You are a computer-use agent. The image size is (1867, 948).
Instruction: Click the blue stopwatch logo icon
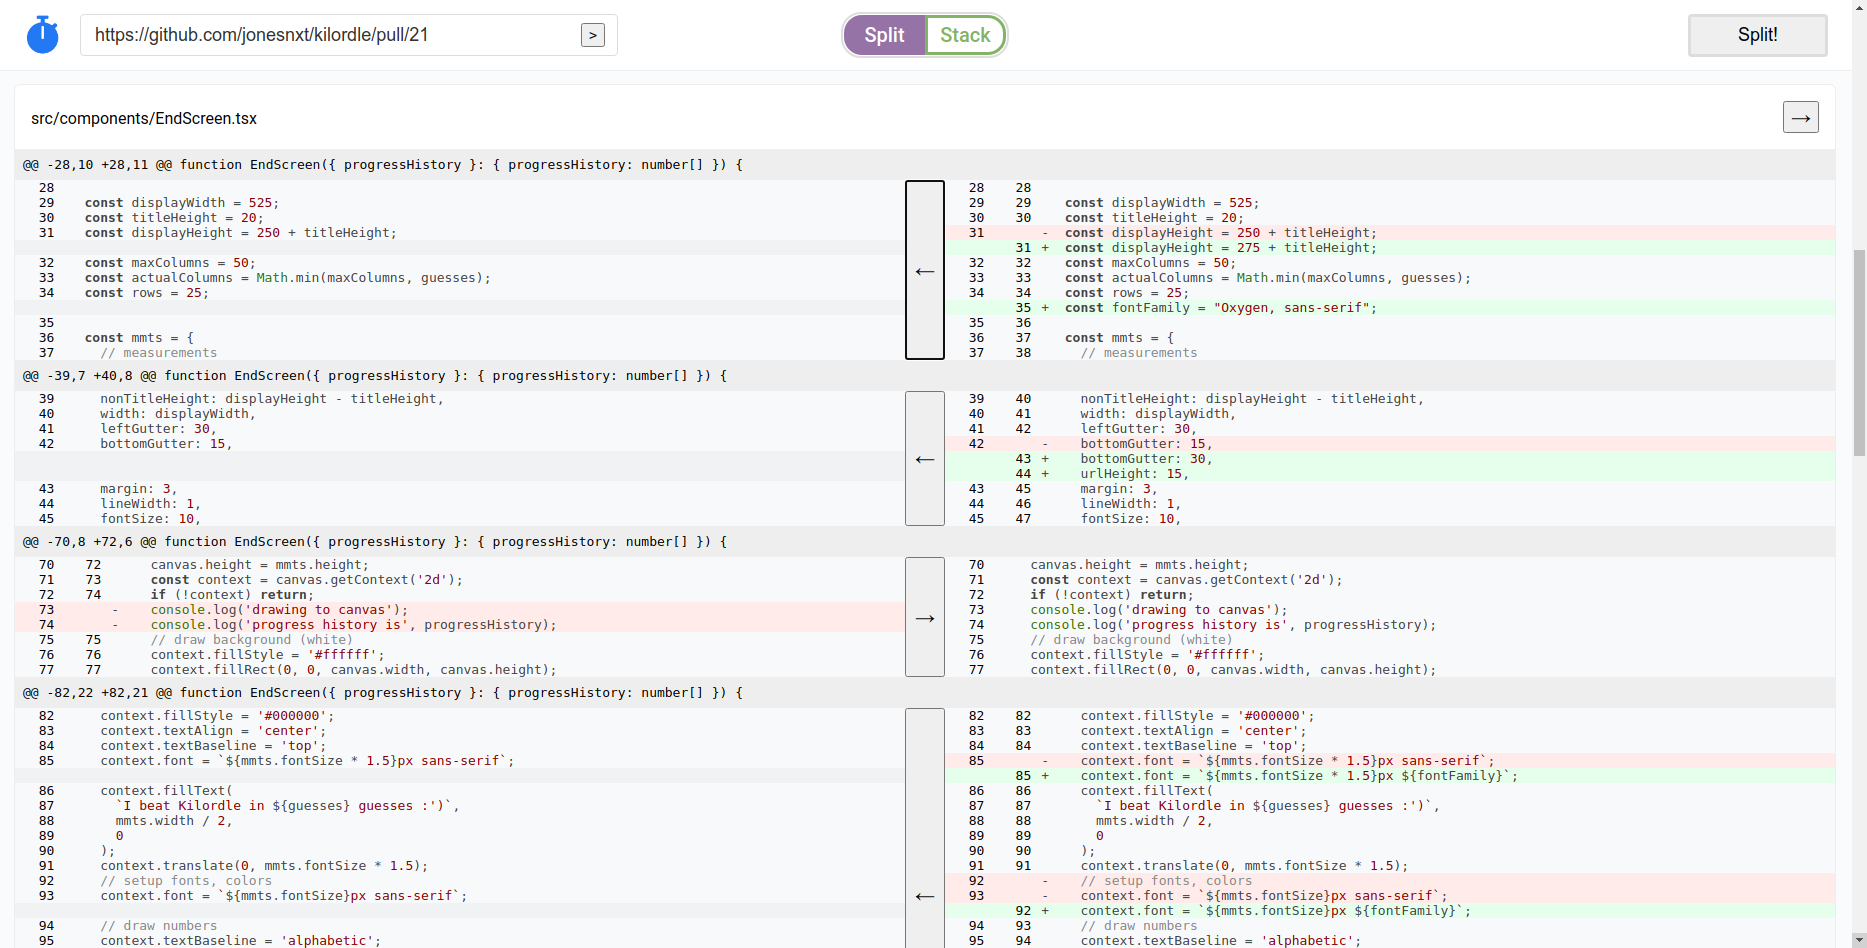coord(42,35)
